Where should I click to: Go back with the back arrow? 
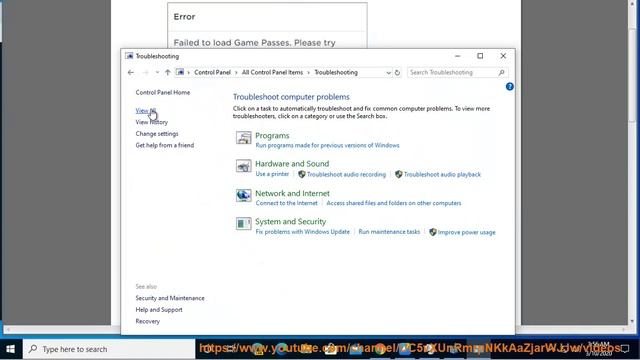[x=131, y=72]
